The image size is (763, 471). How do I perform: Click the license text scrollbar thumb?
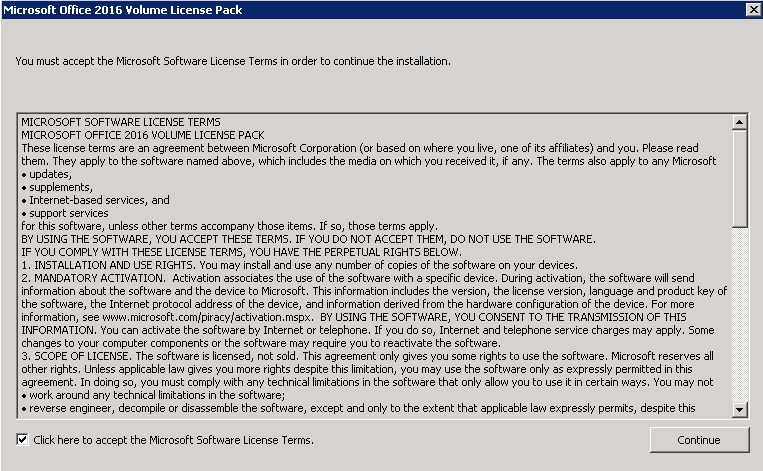[740, 180]
